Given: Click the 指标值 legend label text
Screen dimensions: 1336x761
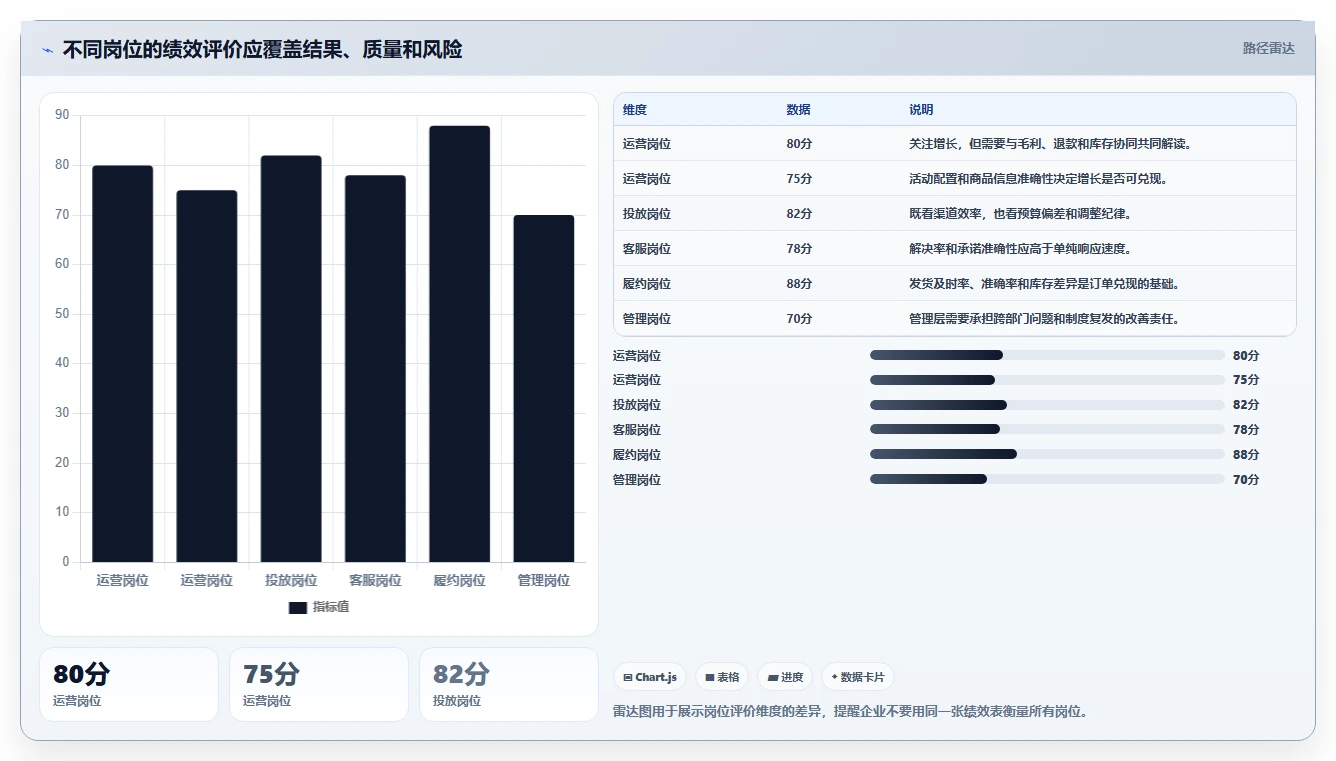Looking at the screenshot, I should 330,607.
